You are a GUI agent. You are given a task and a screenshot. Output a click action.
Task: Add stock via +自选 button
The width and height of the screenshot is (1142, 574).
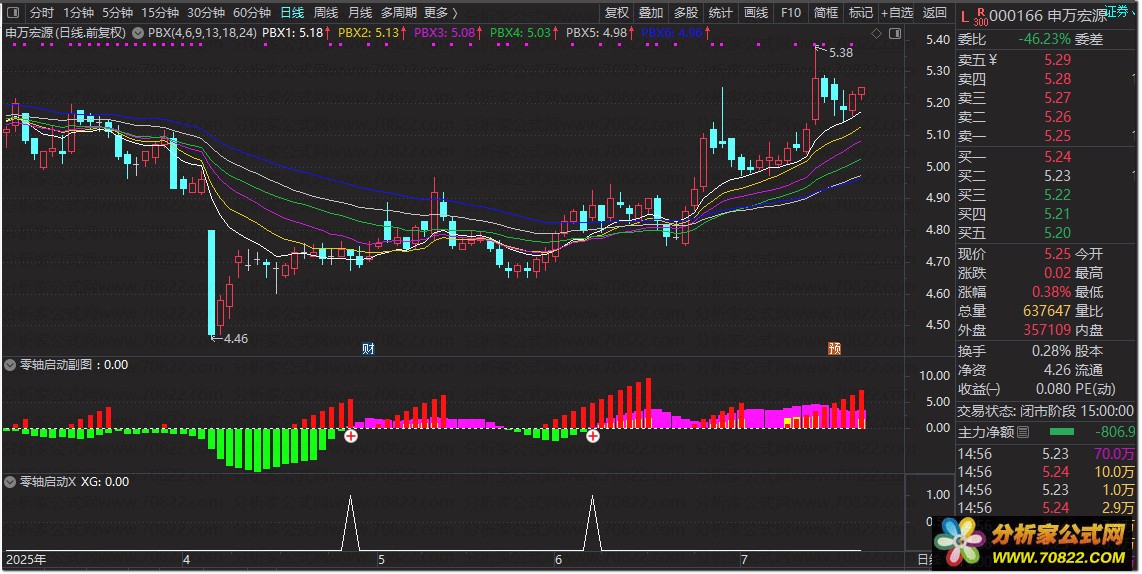pyautogui.click(x=897, y=12)
